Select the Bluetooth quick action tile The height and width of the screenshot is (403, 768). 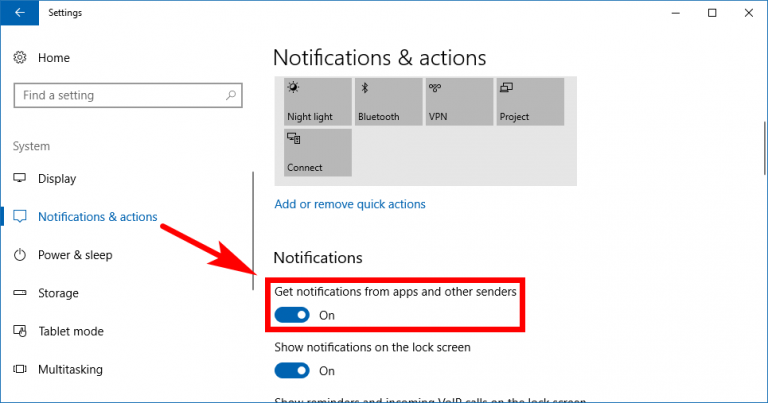pyautogui.click(x=388, y=102)
